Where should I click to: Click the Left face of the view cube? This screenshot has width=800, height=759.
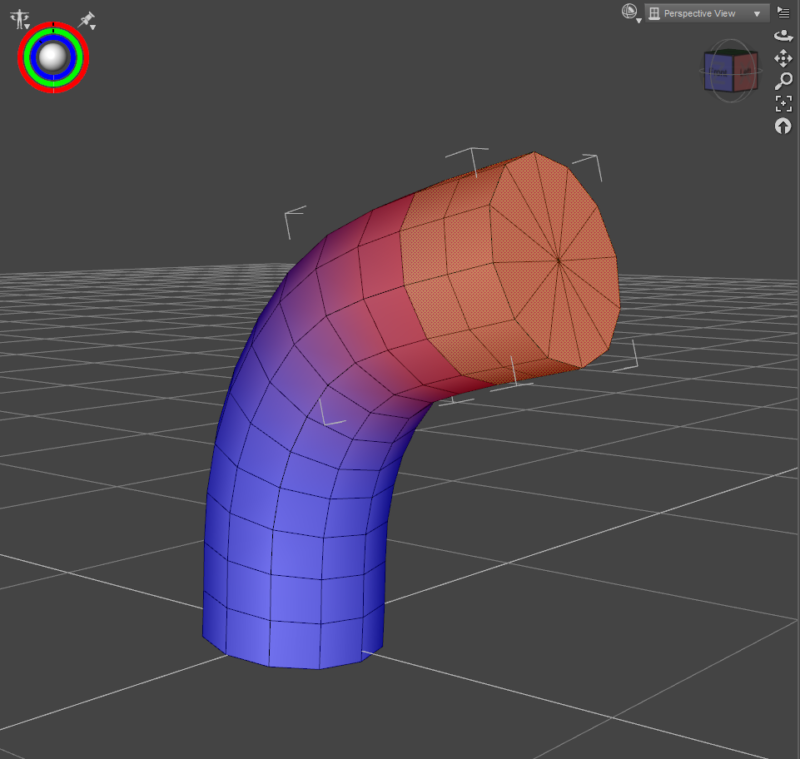745,72
